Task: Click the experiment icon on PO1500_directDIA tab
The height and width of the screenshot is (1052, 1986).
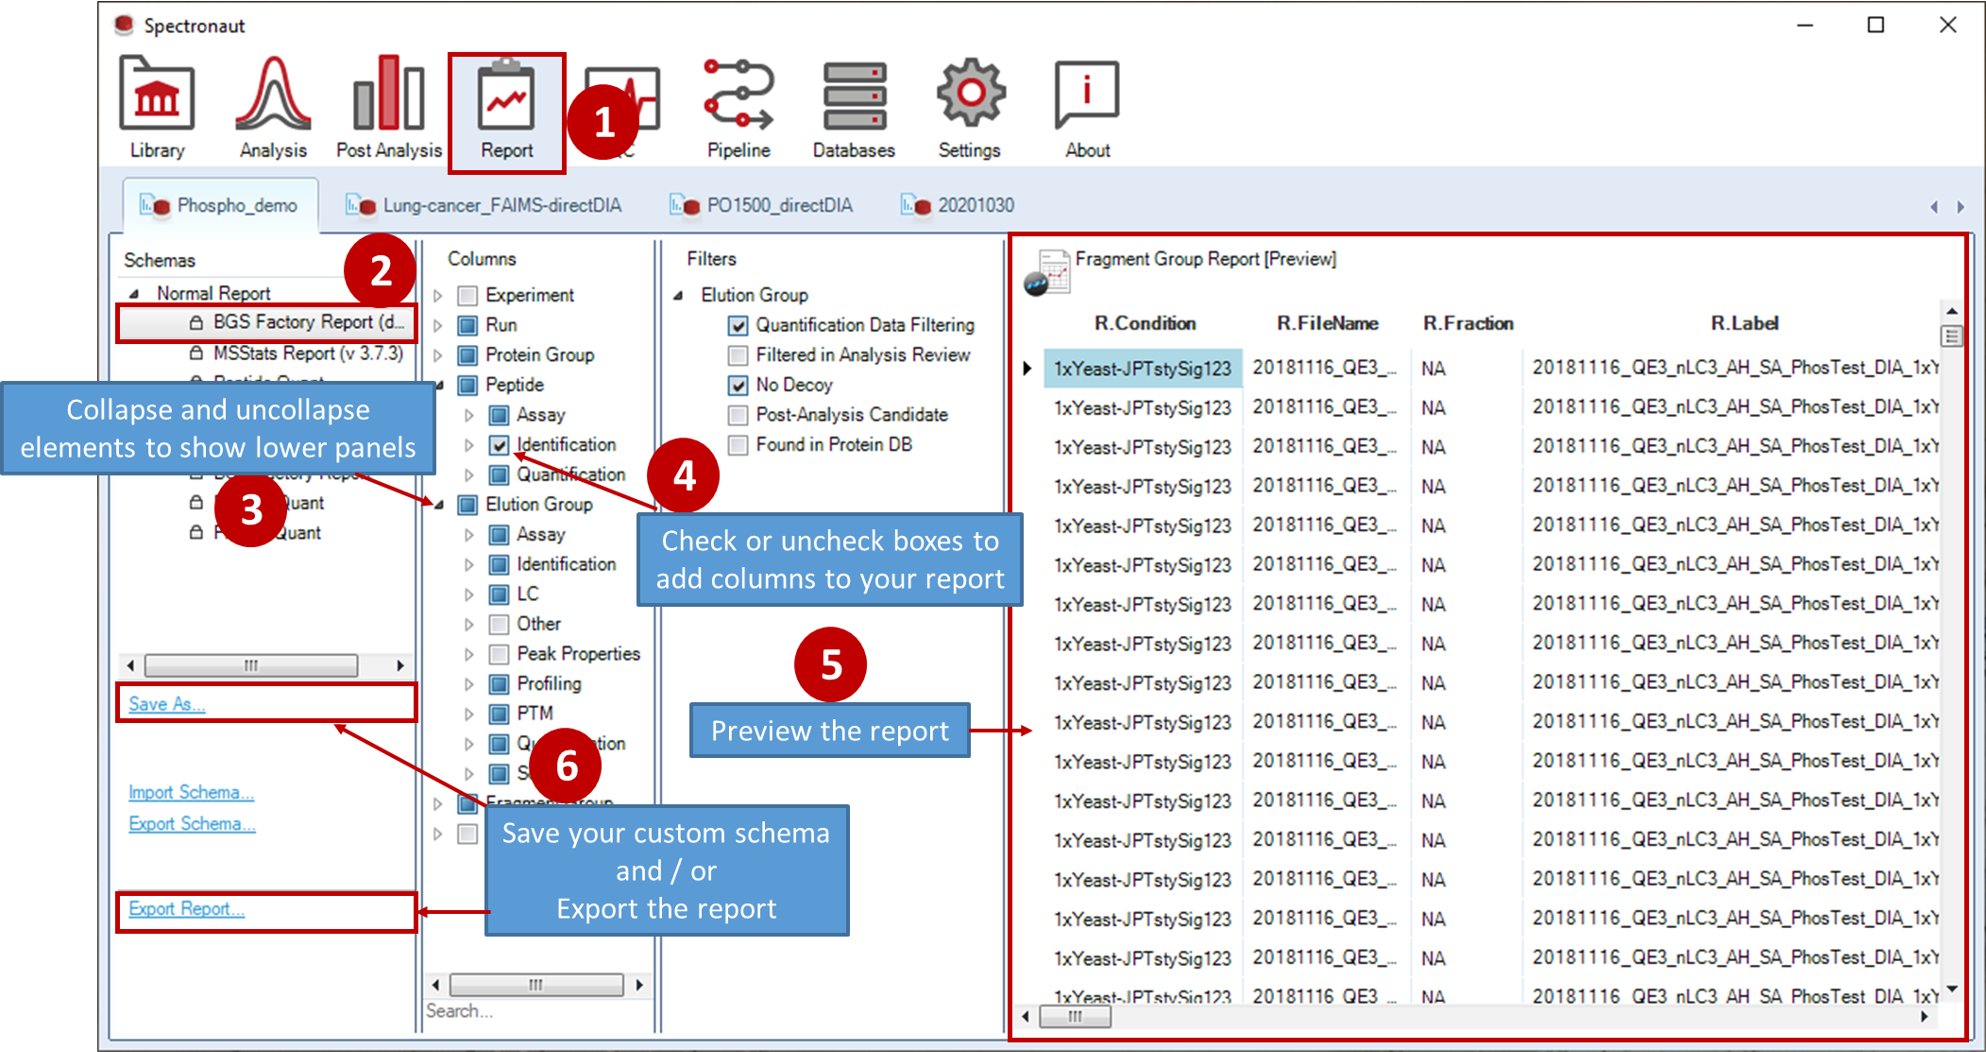Action: coord(685,206)
